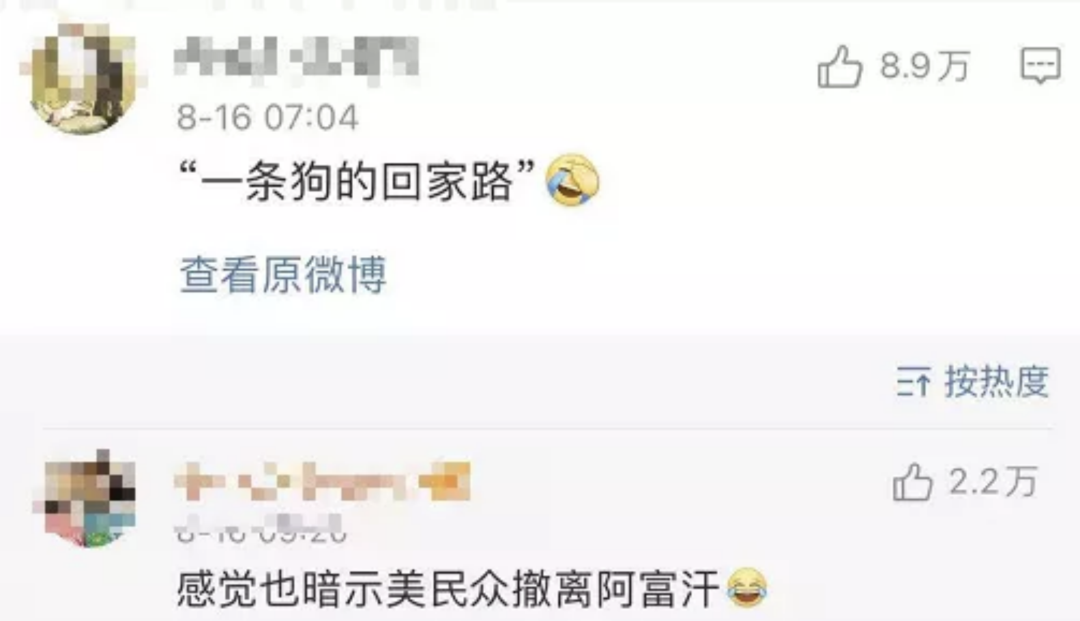Open comment bubble icon on top post
Viewport: 1080px width, 621px height.
(x=1039, y=66)
